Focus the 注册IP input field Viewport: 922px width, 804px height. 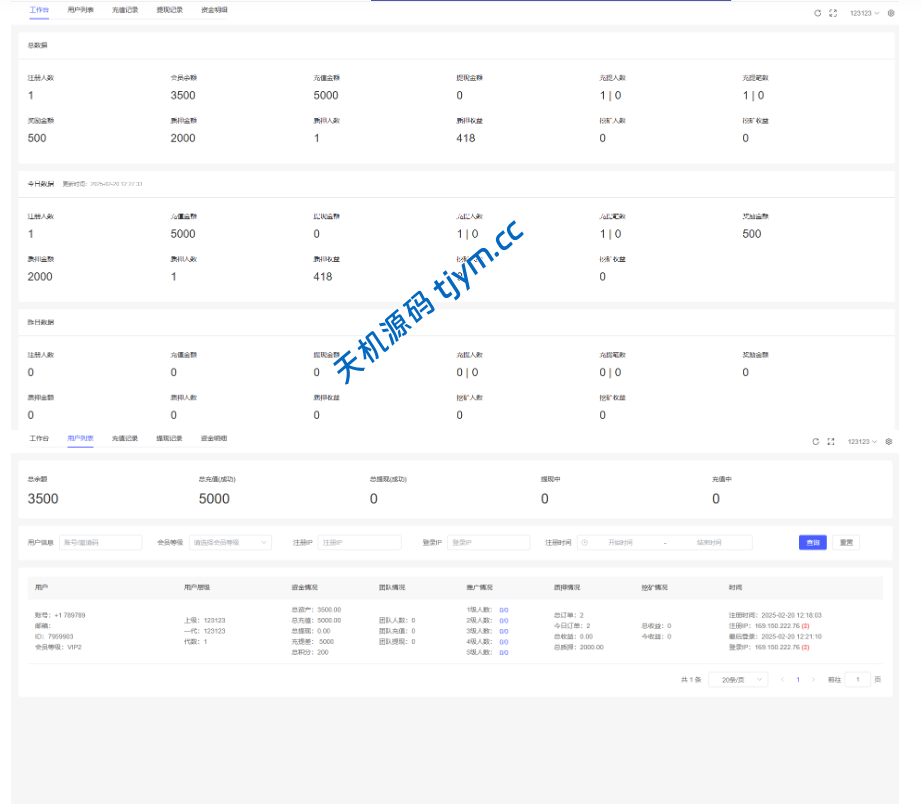point(359,542)
